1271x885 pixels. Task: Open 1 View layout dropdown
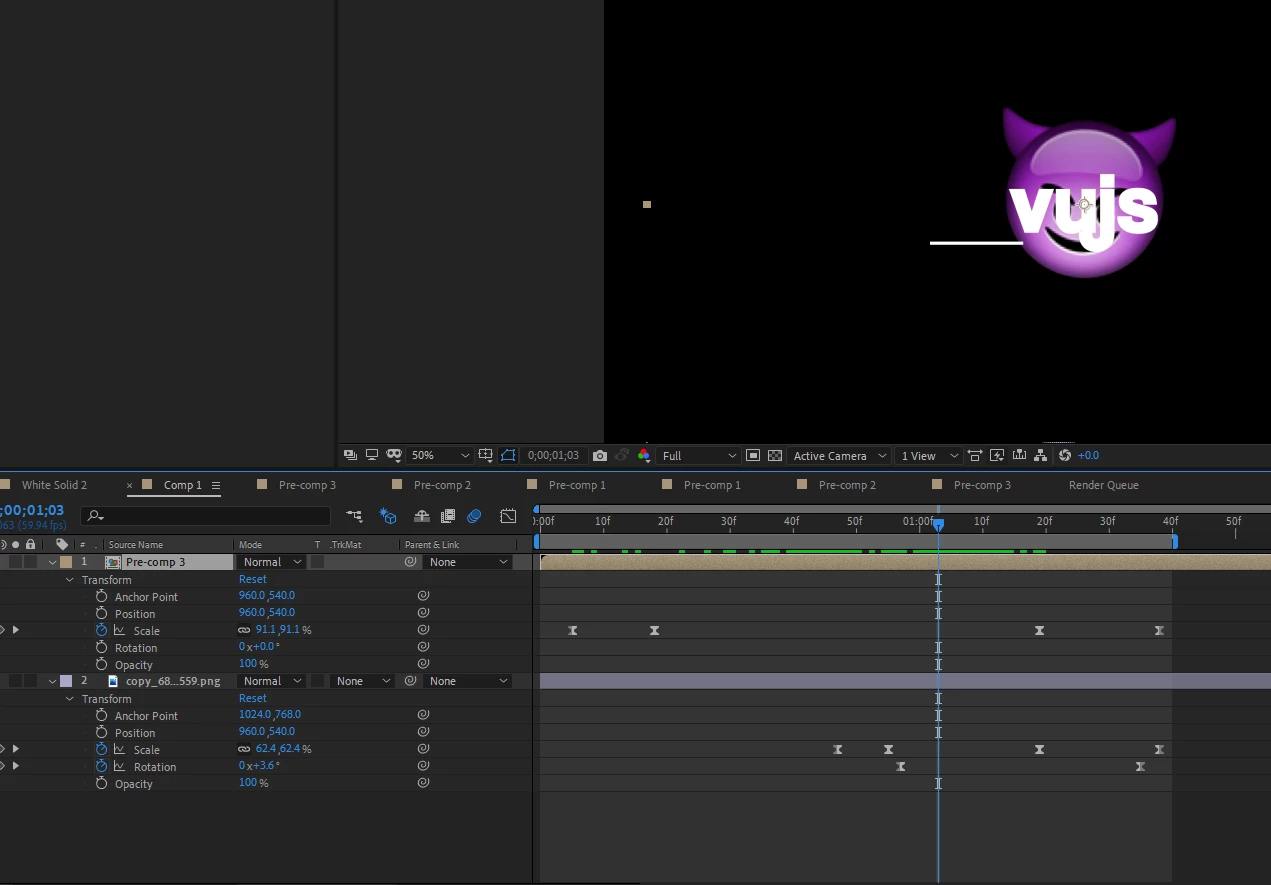point(929,455)
